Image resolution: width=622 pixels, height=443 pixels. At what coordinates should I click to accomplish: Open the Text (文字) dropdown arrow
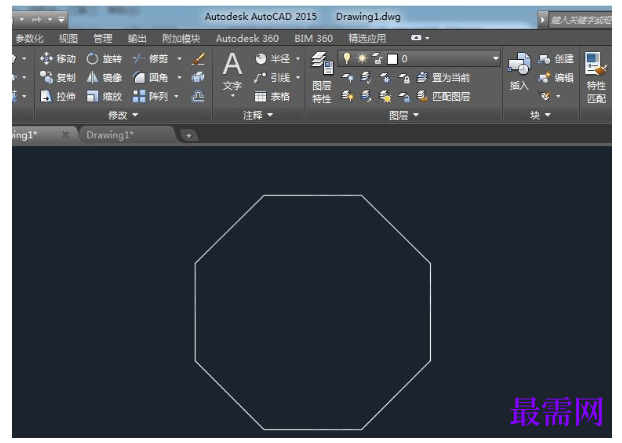232,96
